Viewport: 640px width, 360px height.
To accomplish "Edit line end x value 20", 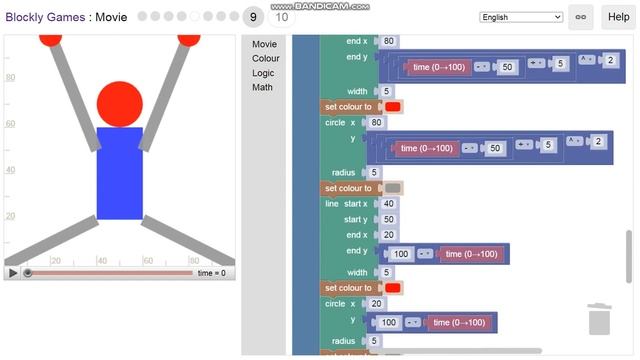I will [x=389, y=235].
